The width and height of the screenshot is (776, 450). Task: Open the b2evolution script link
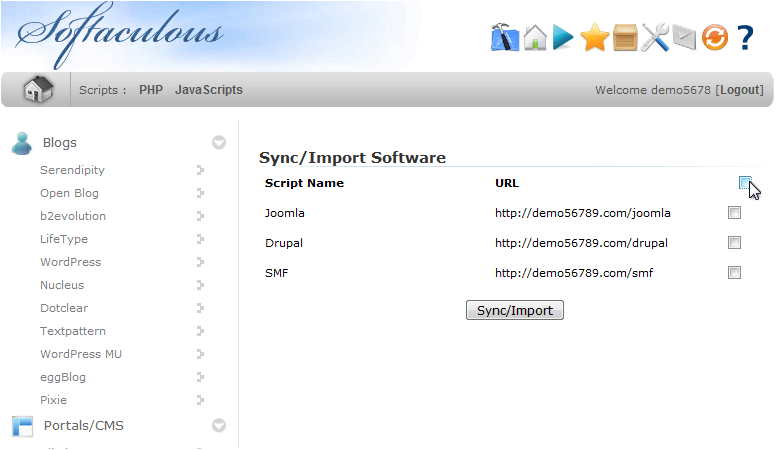[x=73, y=216]
